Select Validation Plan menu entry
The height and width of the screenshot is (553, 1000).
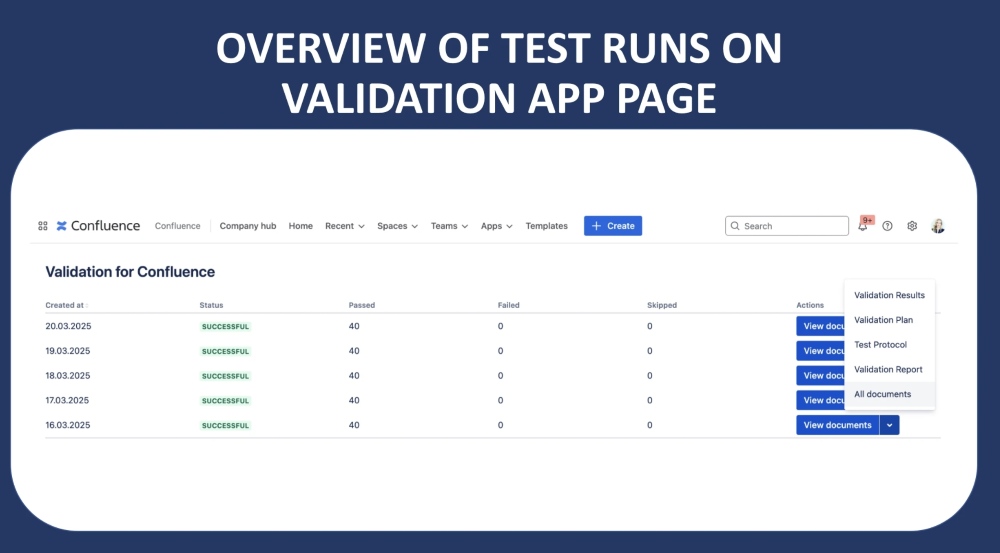point(889,320)
